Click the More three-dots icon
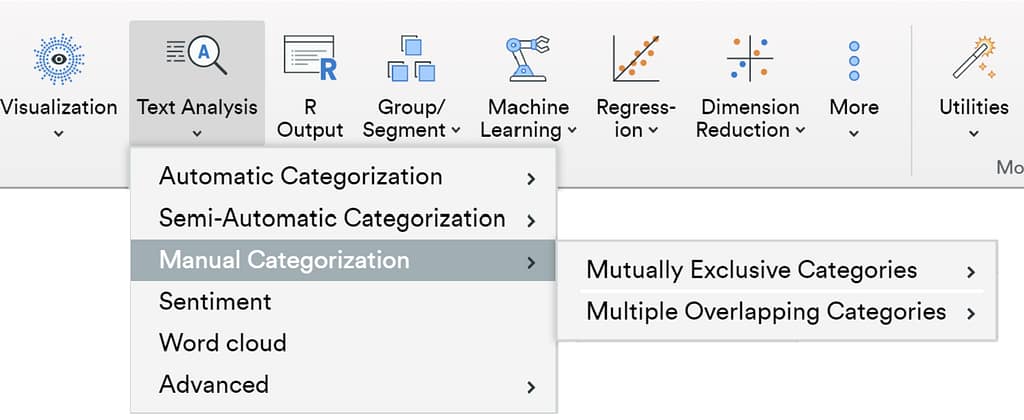The height and width of the screenshot is (420, 1024). pos(854,61)
